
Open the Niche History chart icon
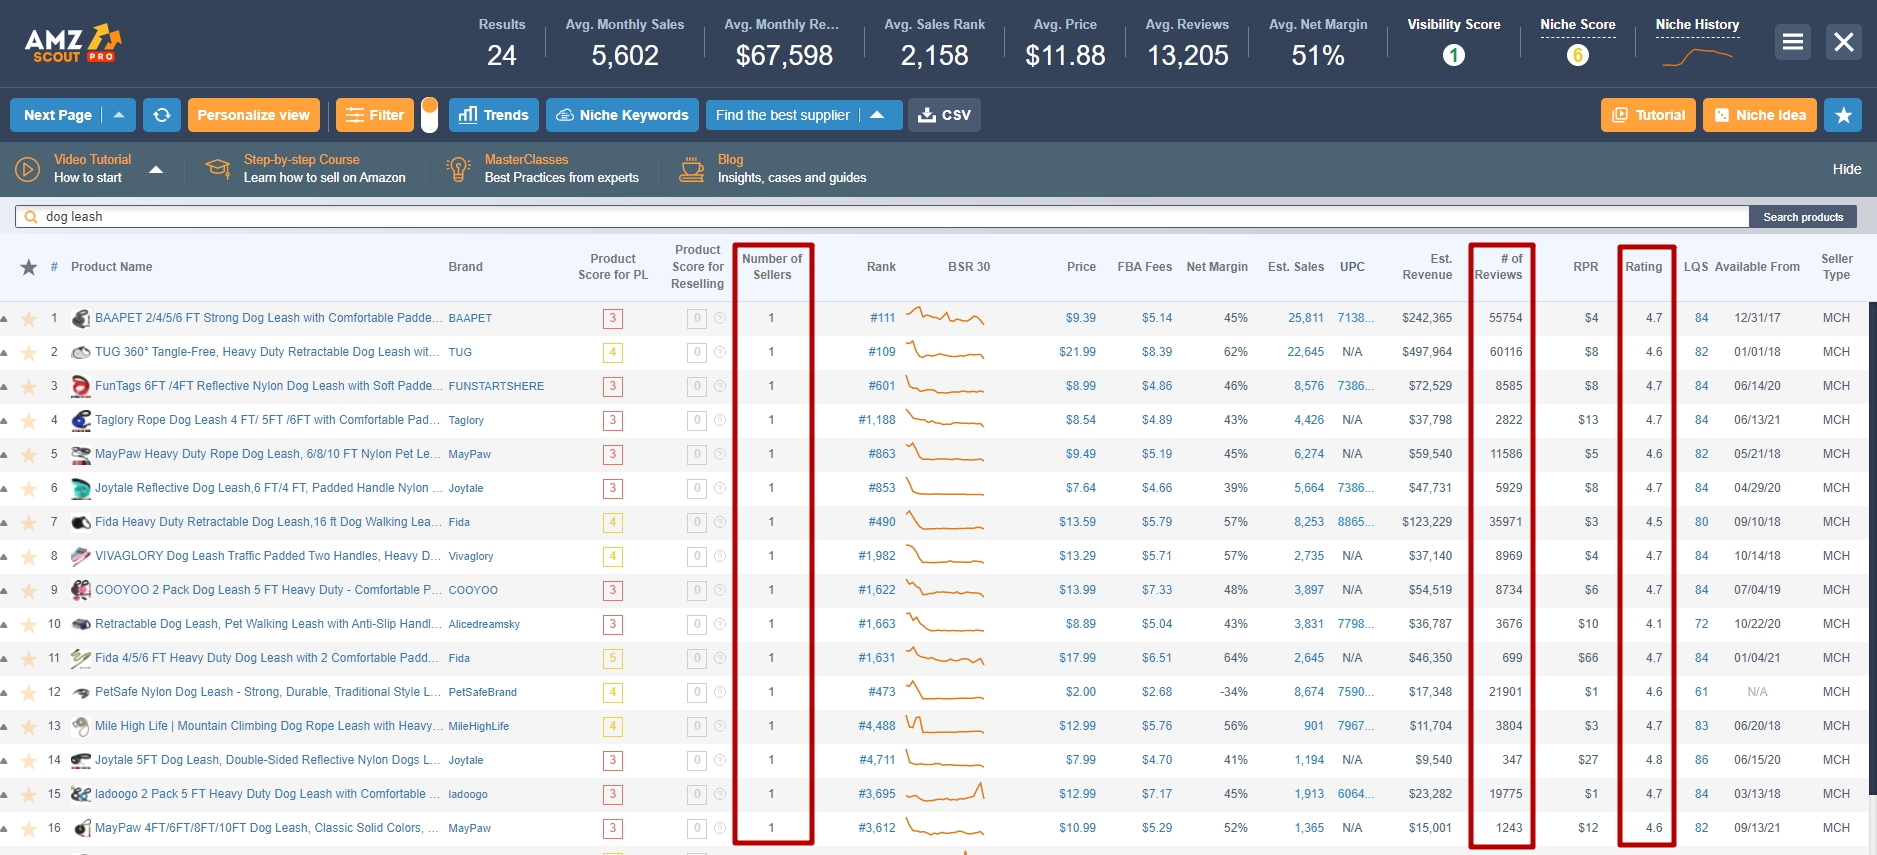click(1697, 57)
